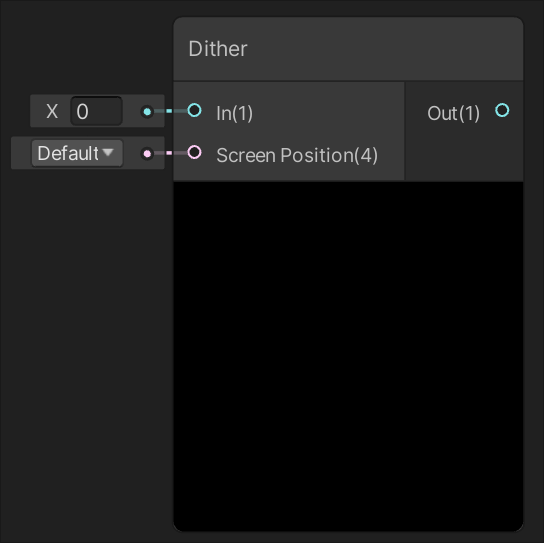The image size is (544, 543).
Task: Click the Out(1) port label
Action: pos(453,113)
